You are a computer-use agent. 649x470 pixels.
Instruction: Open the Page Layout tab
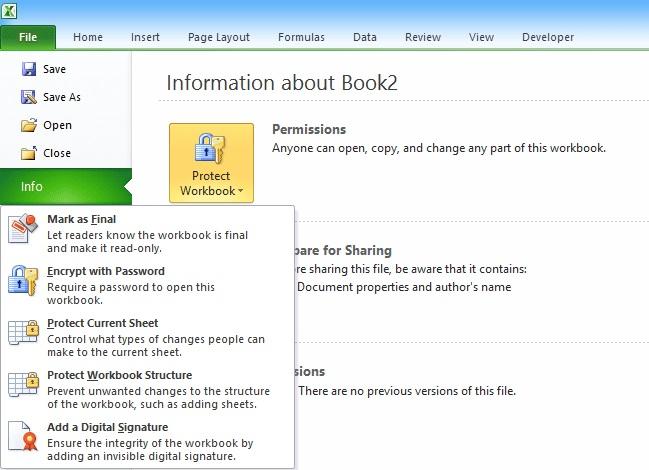(x=219, y=37)
